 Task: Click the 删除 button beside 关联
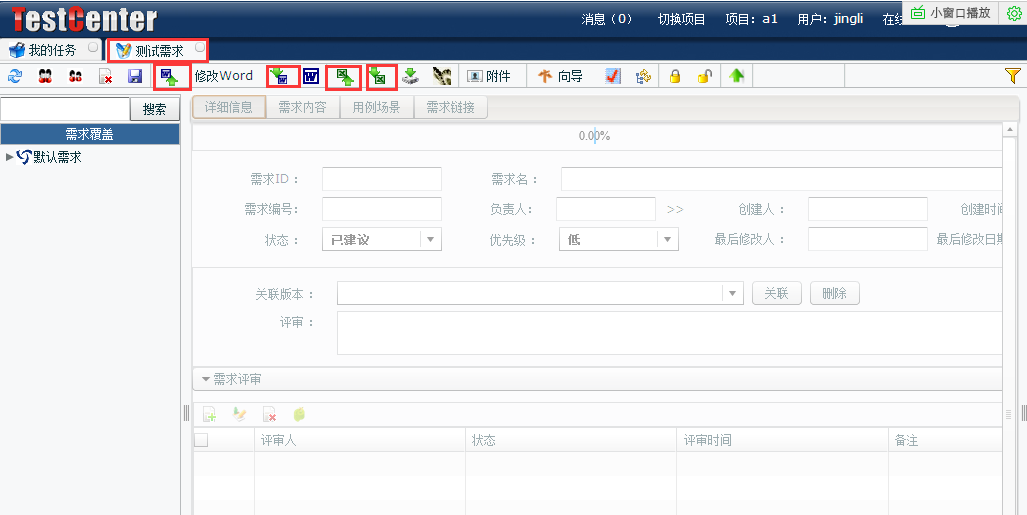tap(834, 294)
